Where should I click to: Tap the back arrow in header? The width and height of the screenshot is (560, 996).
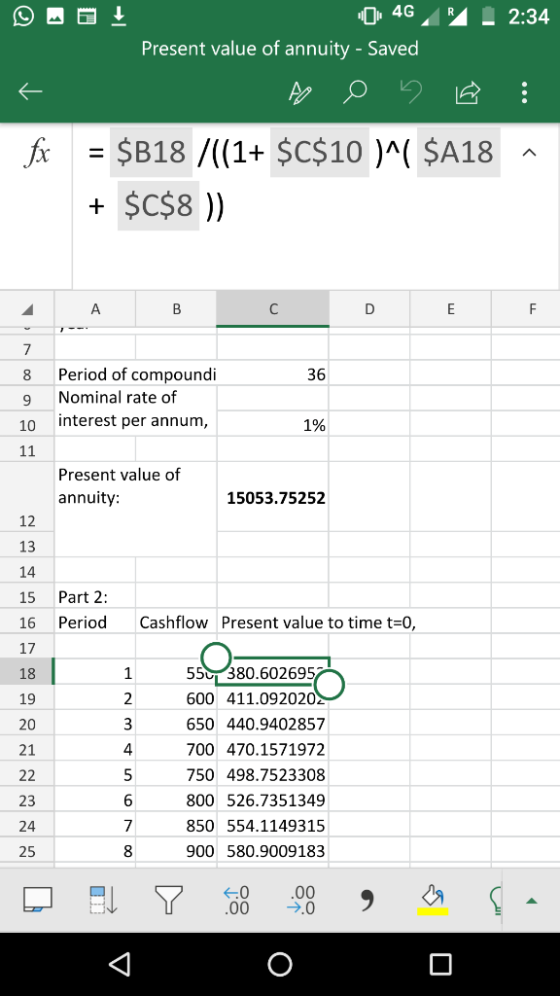30,93
